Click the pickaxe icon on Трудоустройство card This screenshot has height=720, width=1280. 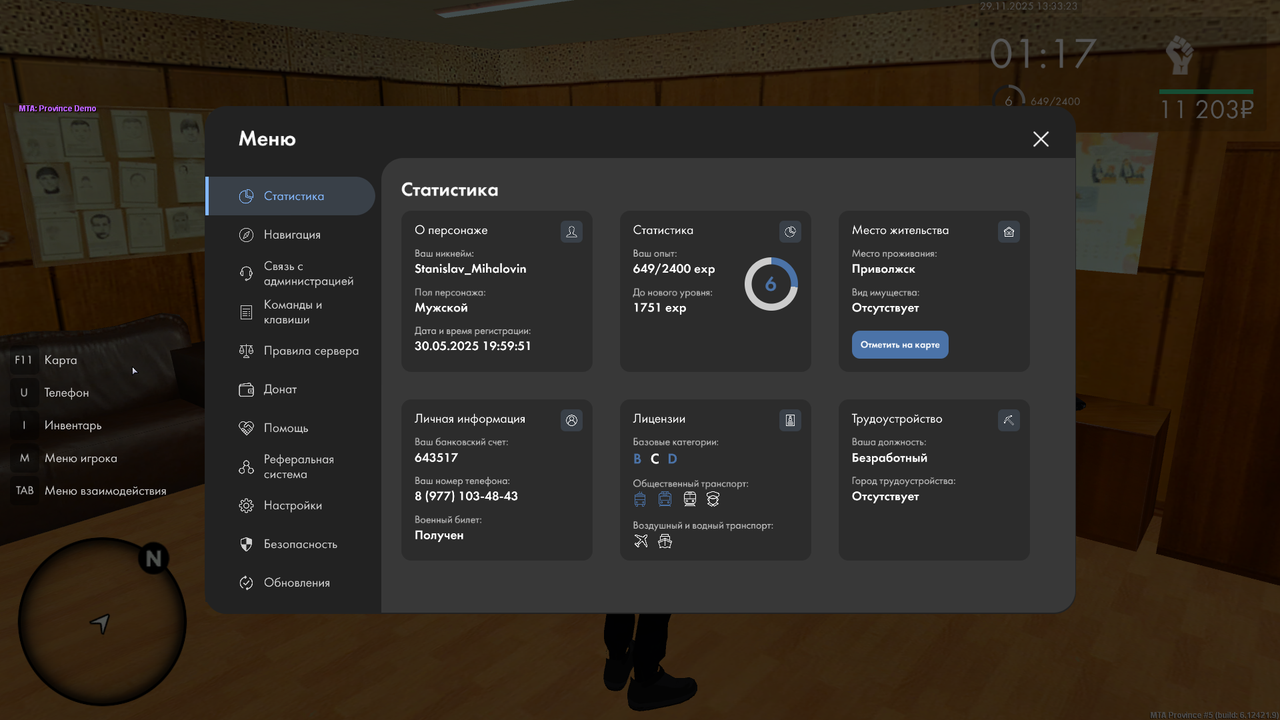(1009, 421)
